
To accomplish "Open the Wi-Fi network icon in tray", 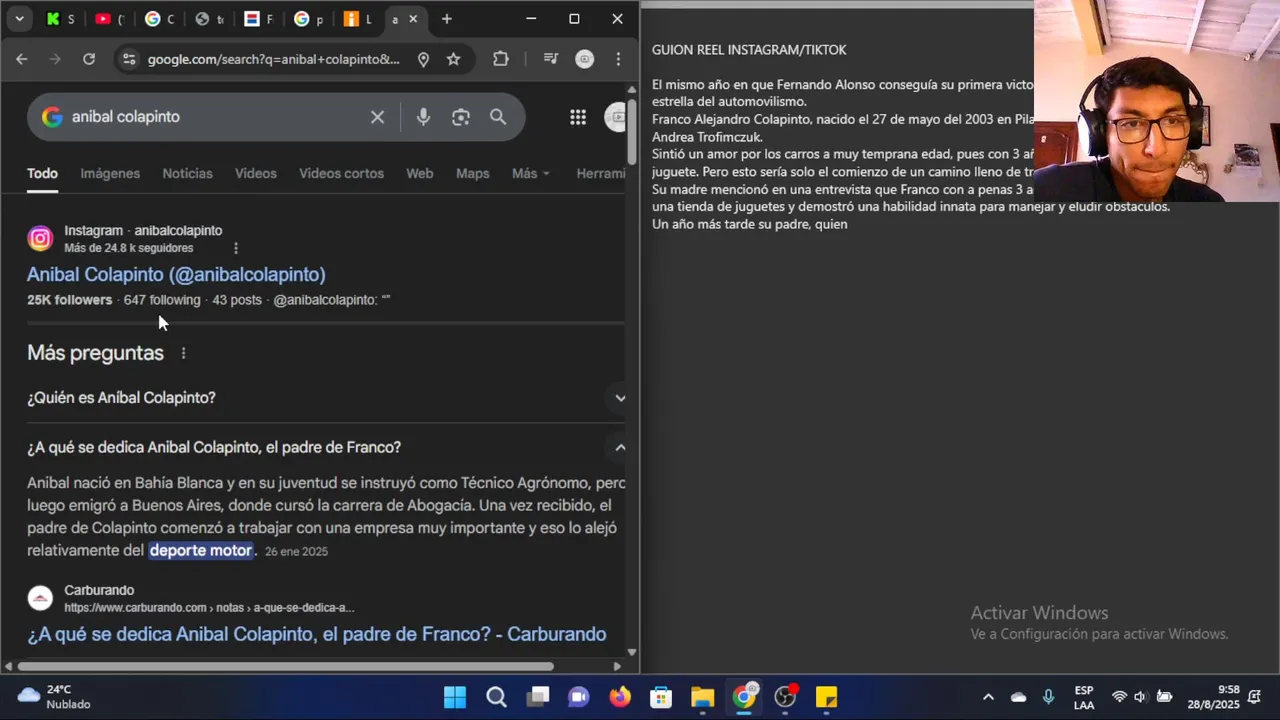I will [x=1119, y=697].
